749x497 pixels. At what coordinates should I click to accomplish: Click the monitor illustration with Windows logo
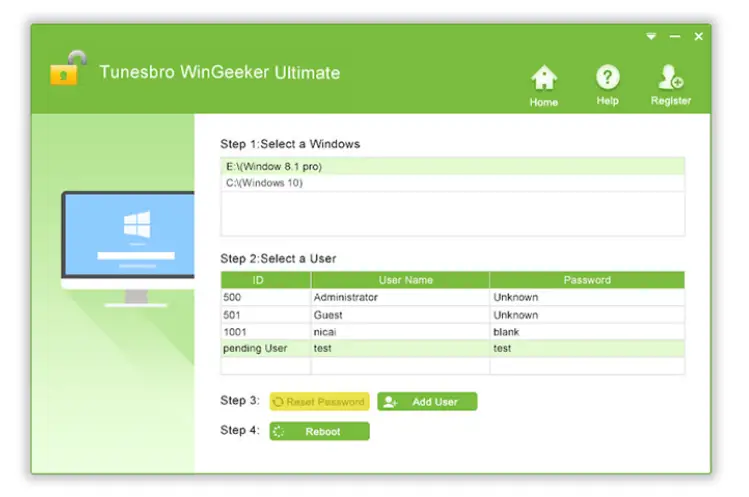pos(128,248)
